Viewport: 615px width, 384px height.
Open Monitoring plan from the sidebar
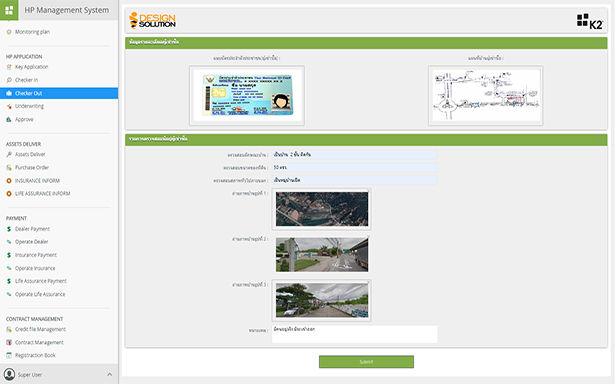pos(32,32)
